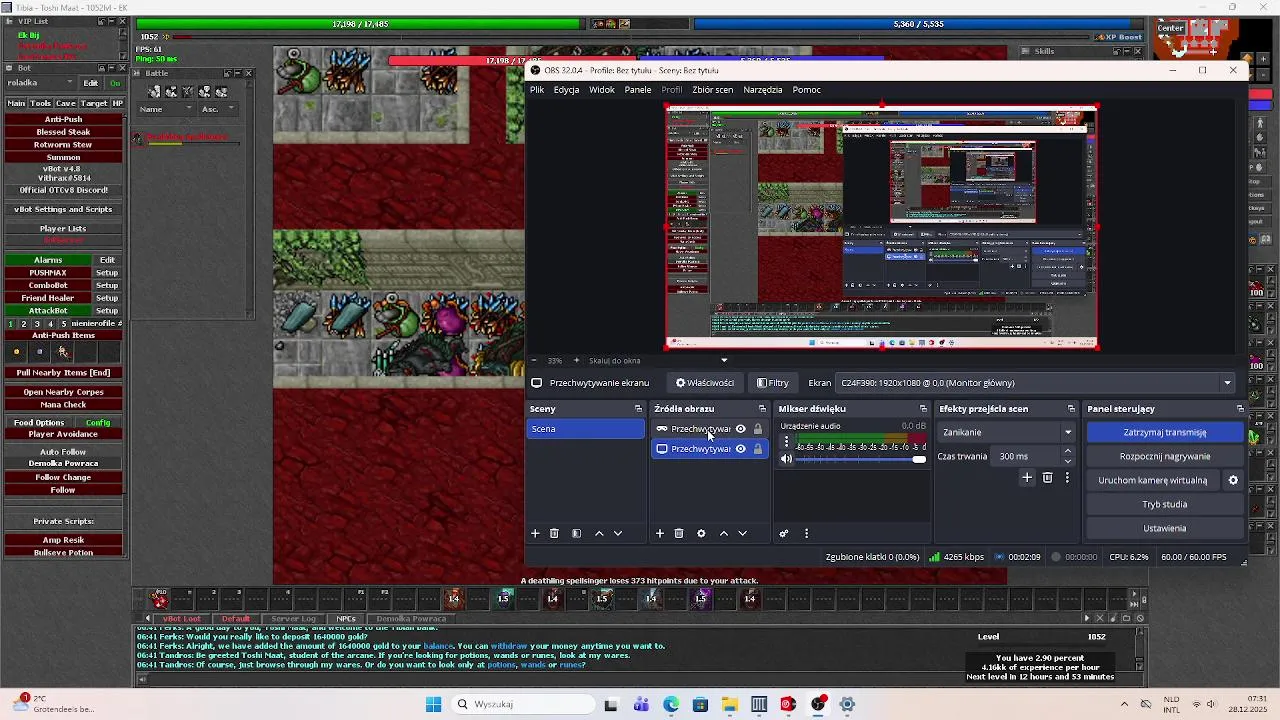1280x720 pixels.
Task: Open Ustawienia in OBS control panel
Action: point(1165,528)
